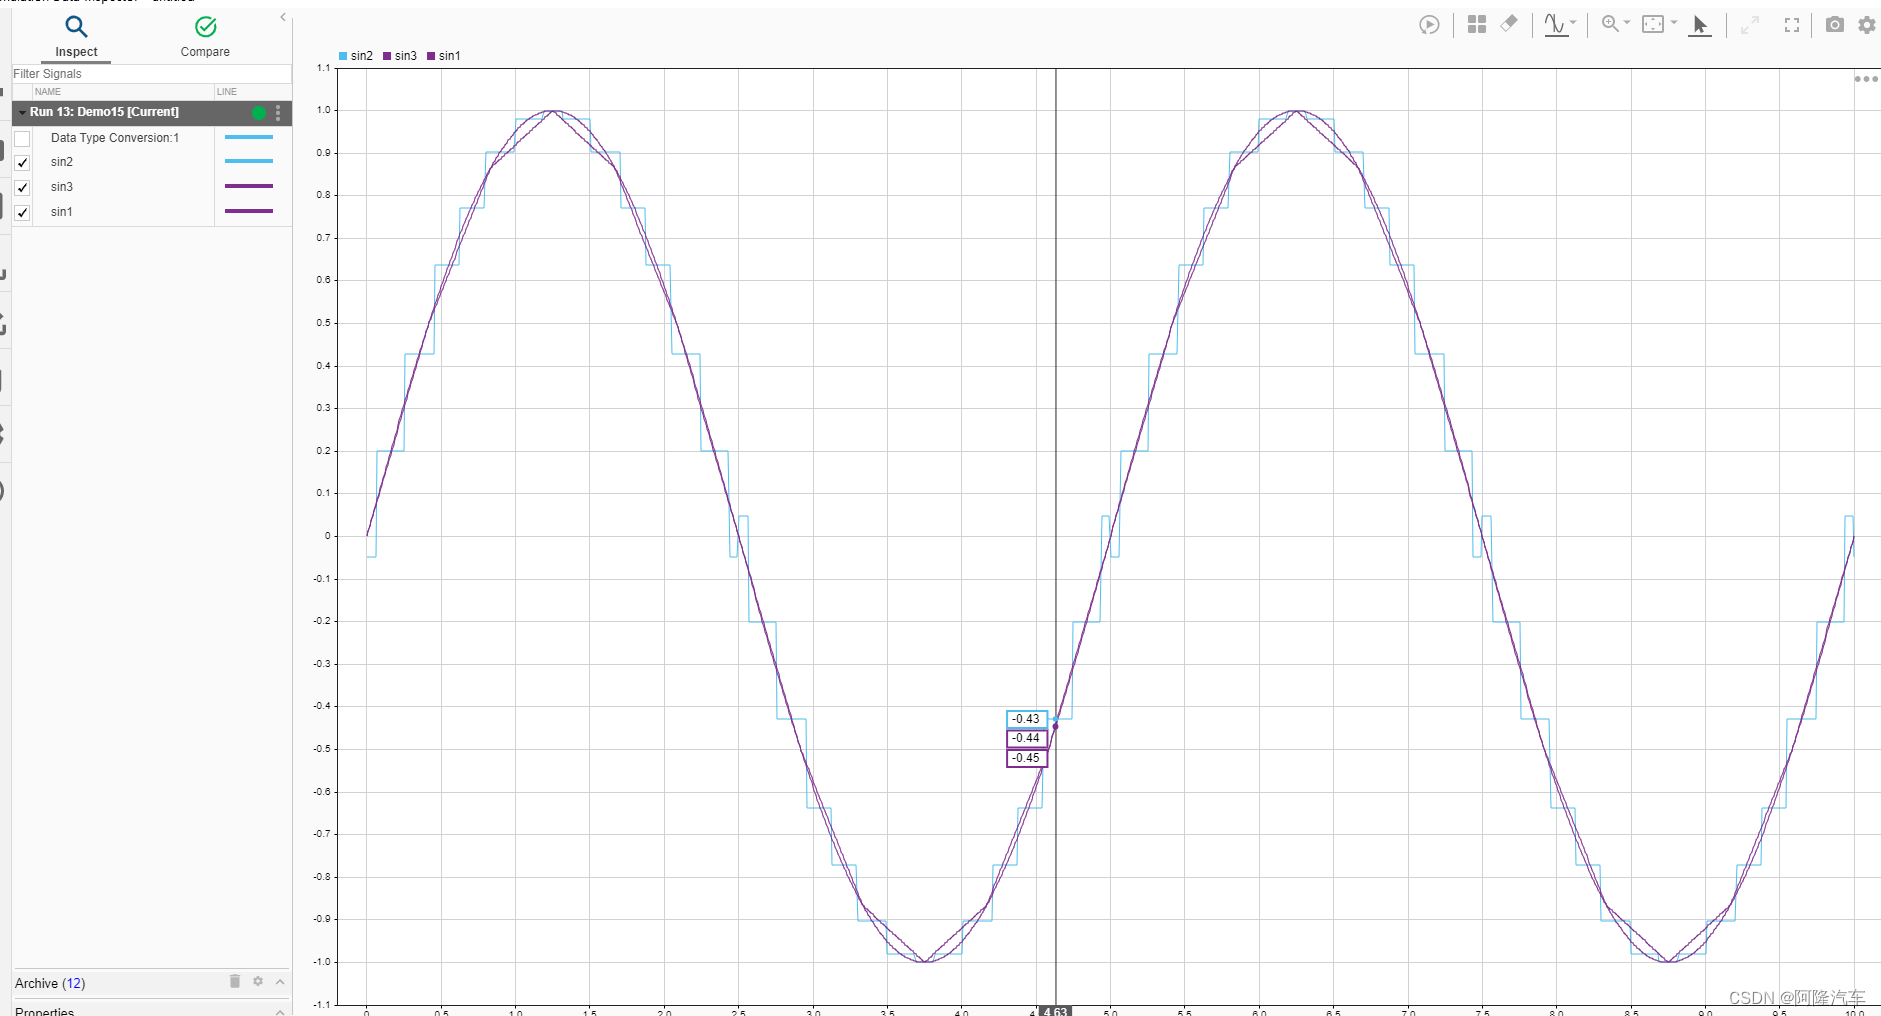Uncheck the sin2 signal checkbox
The image size is (1881, 1016).
click(22, 162)
